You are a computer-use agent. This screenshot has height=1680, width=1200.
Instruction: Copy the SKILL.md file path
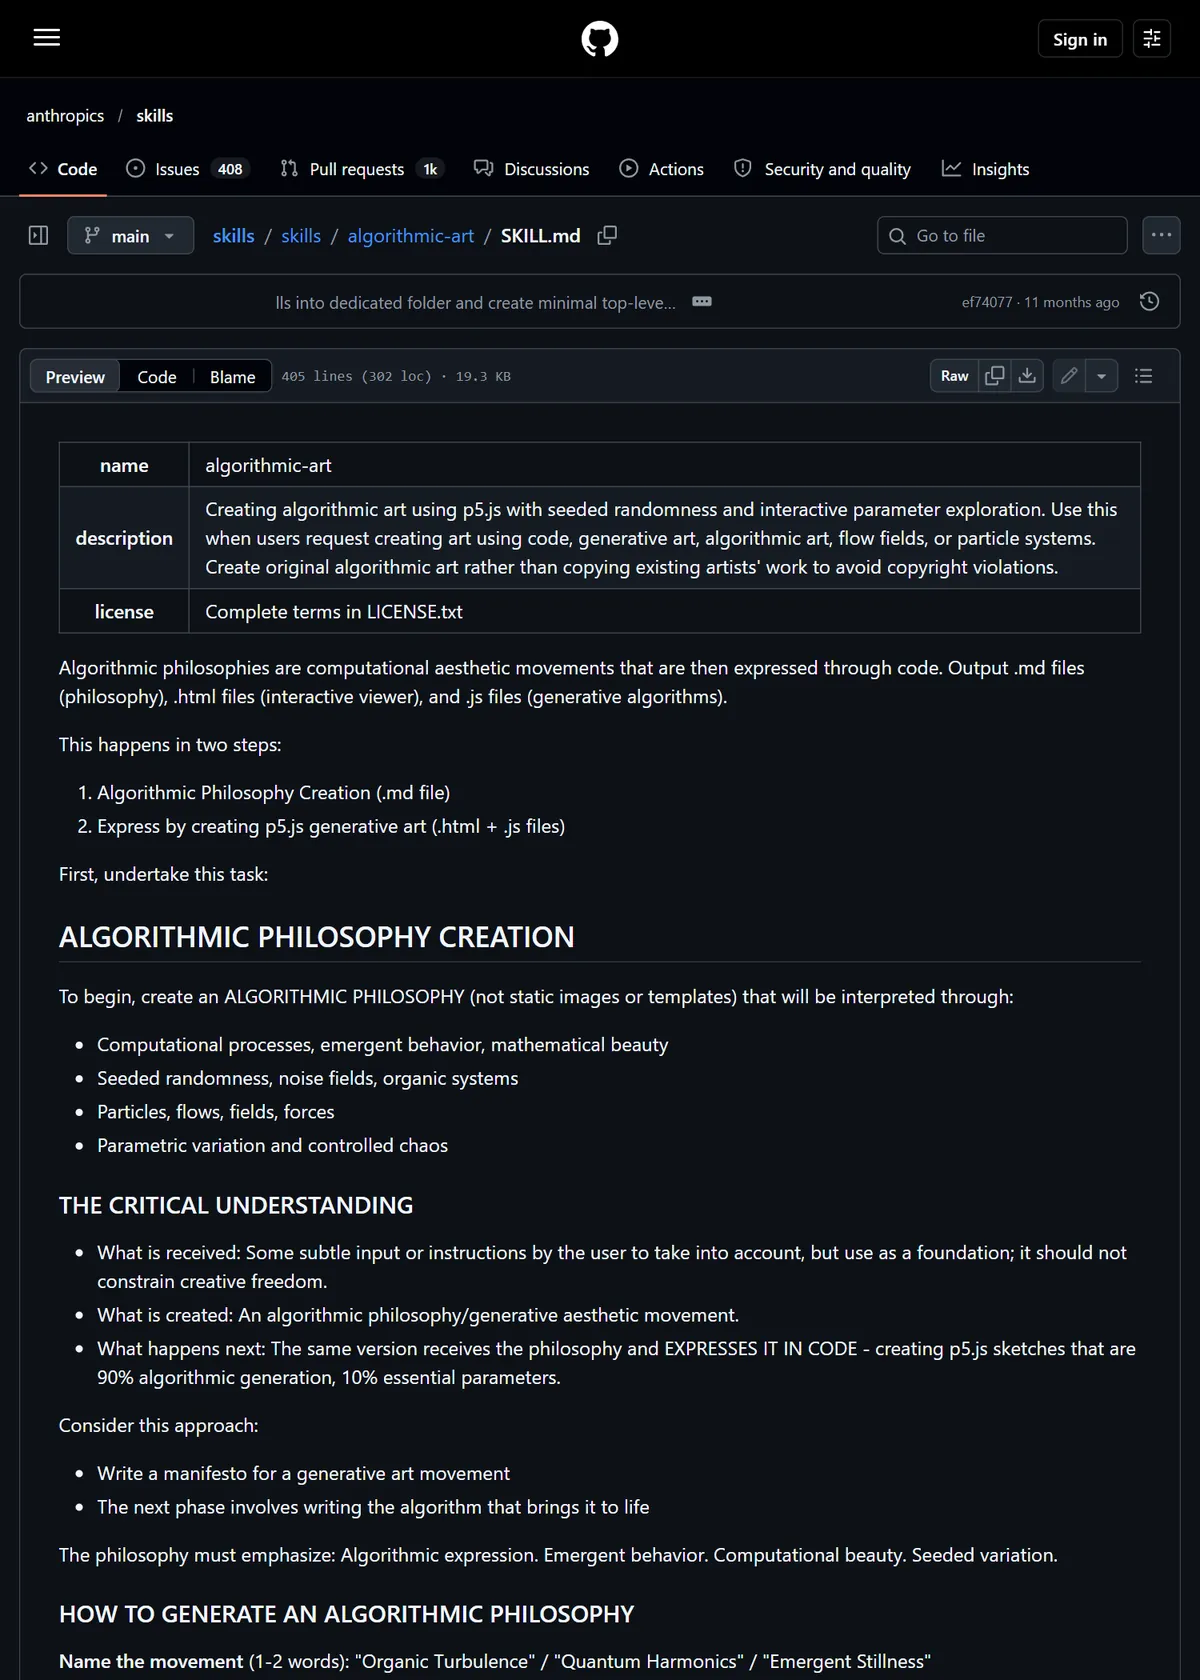tap(607, 235)
